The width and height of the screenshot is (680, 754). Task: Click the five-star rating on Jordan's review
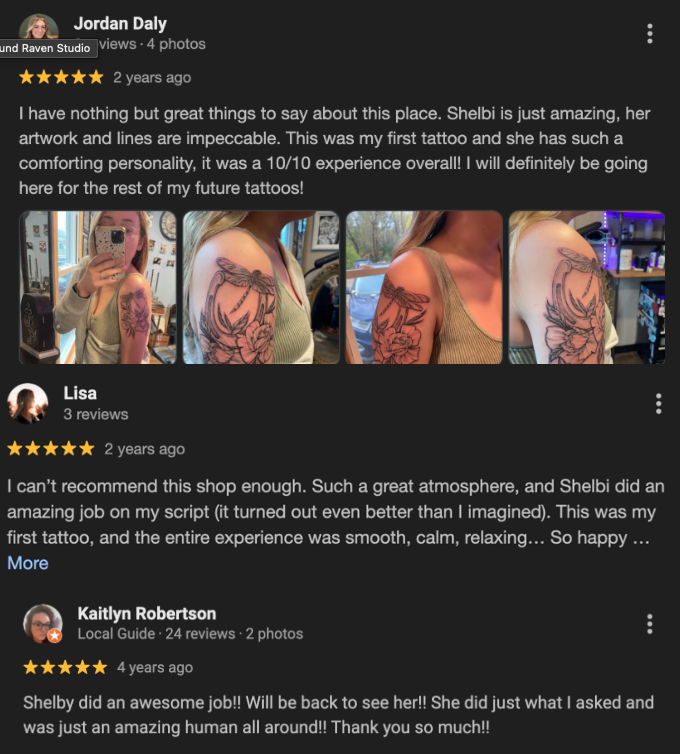tap(61, 77)
